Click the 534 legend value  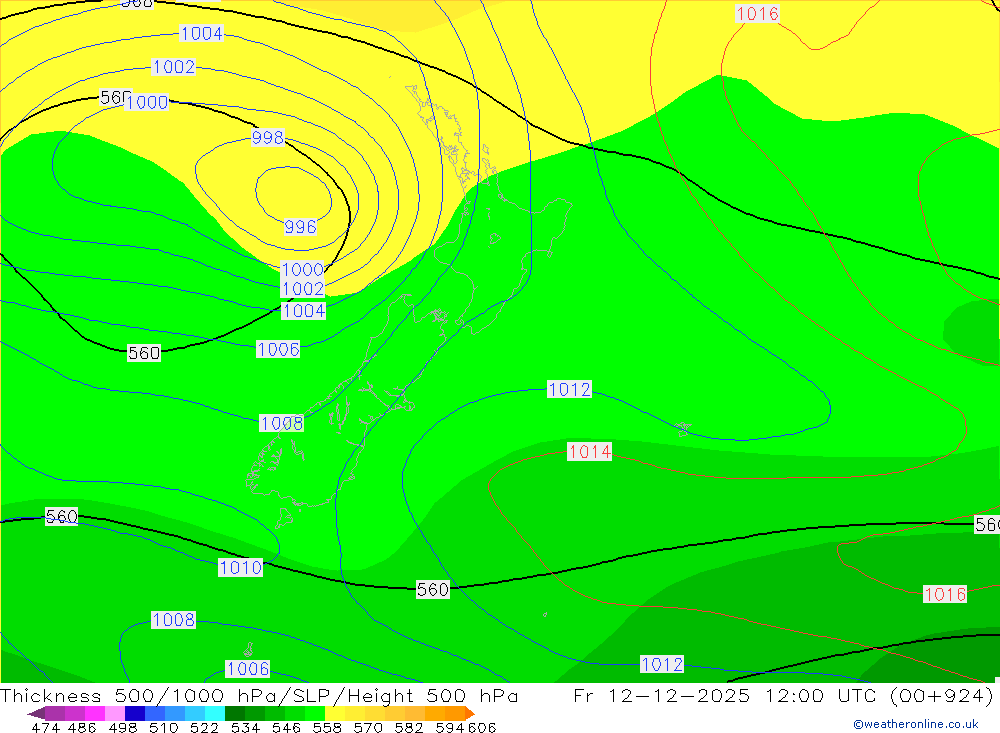coord(246,727)
